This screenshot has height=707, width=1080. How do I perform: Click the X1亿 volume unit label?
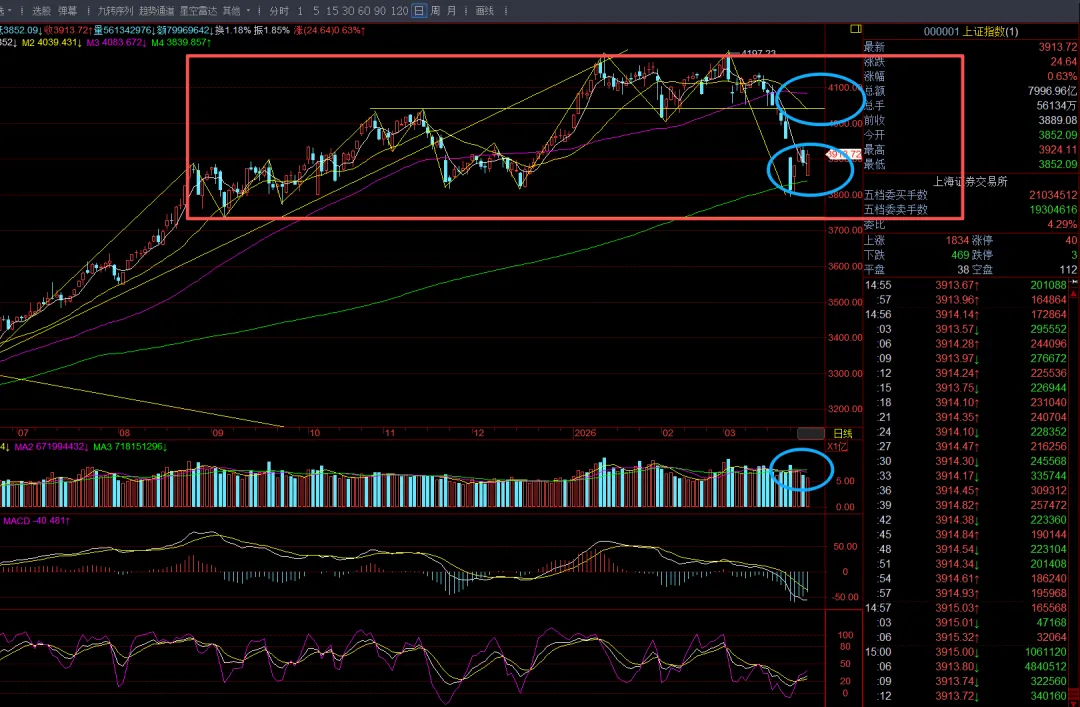click(x=838, y=447)
